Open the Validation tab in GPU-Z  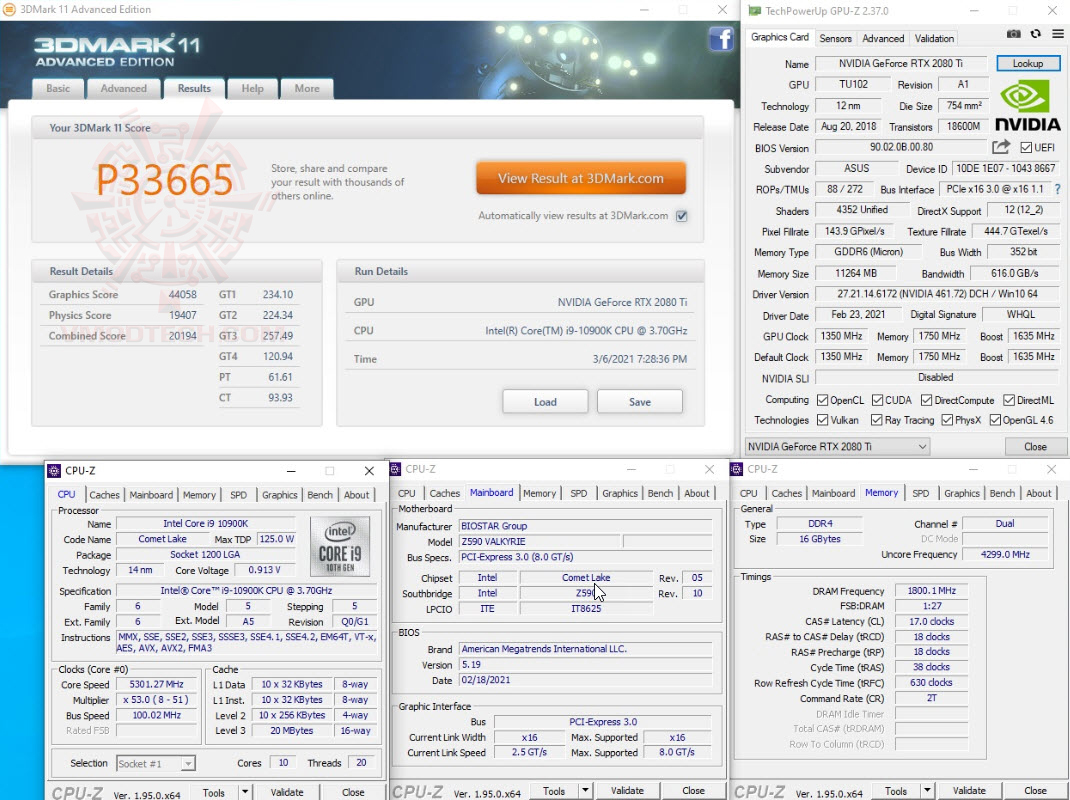coord(934,38)
